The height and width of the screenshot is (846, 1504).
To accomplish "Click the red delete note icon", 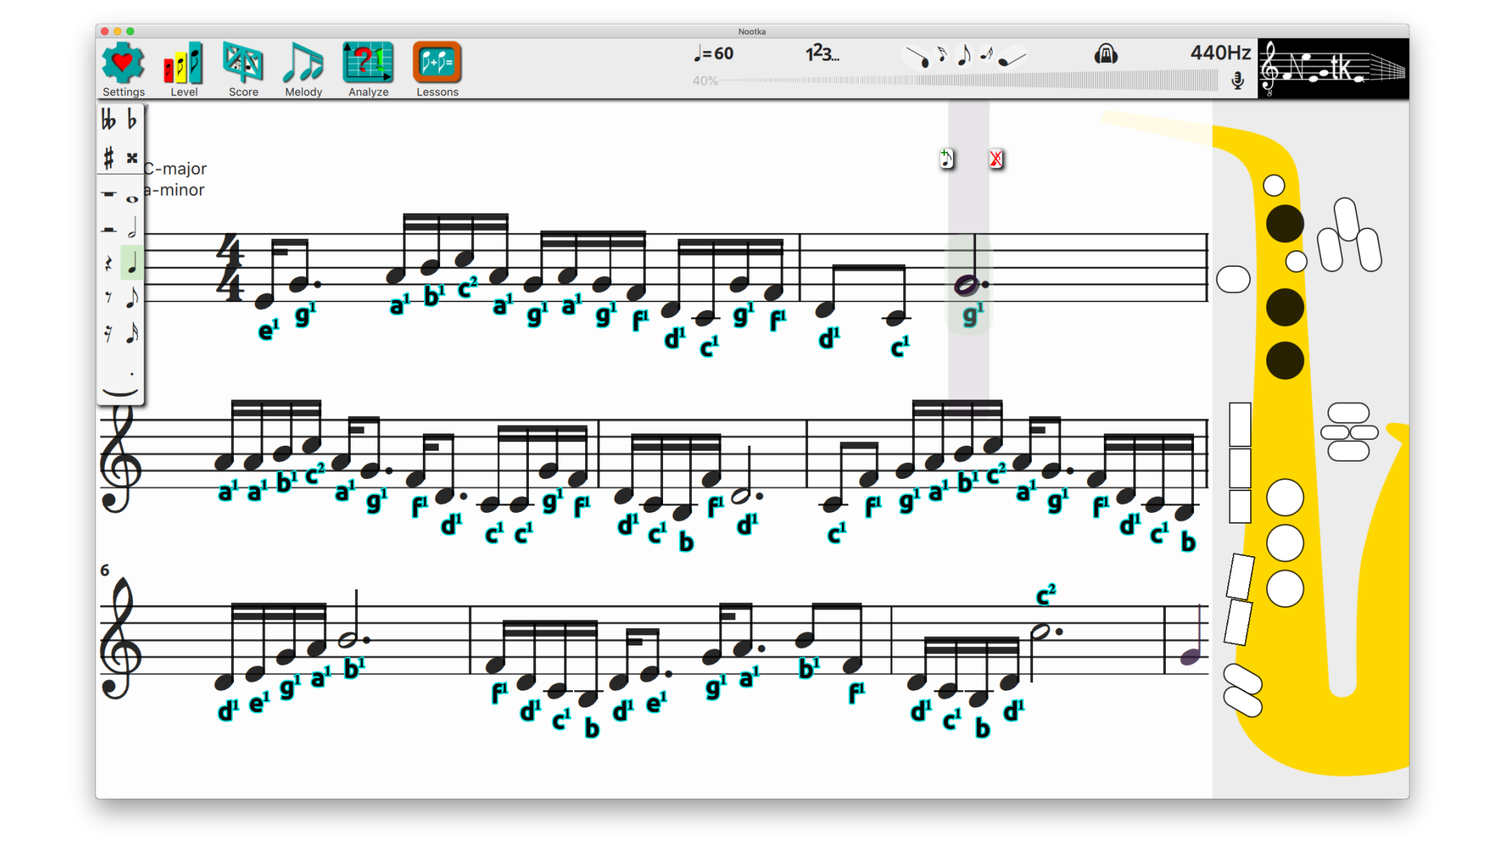I will [996, 158].
